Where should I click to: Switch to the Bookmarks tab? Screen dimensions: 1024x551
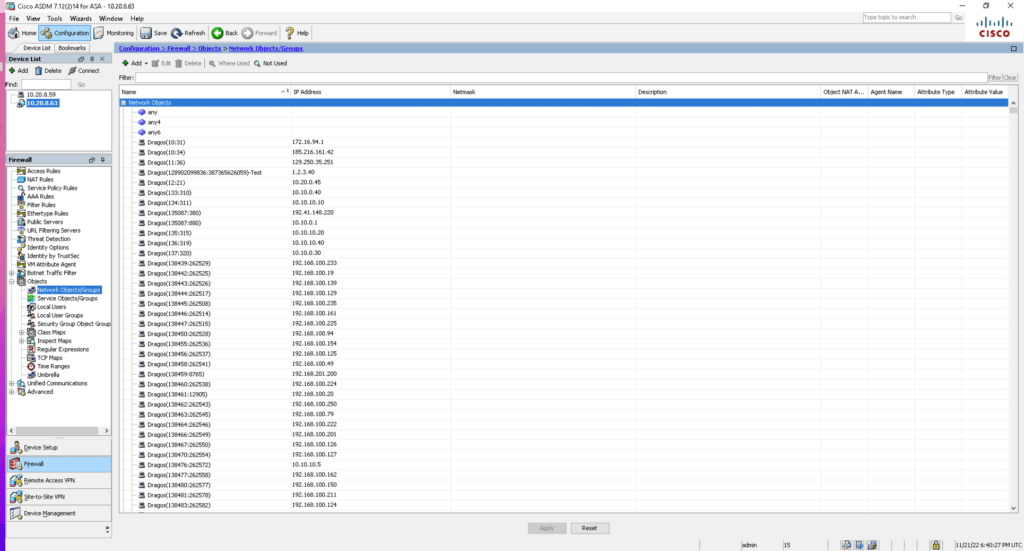[x=72, y=48]
